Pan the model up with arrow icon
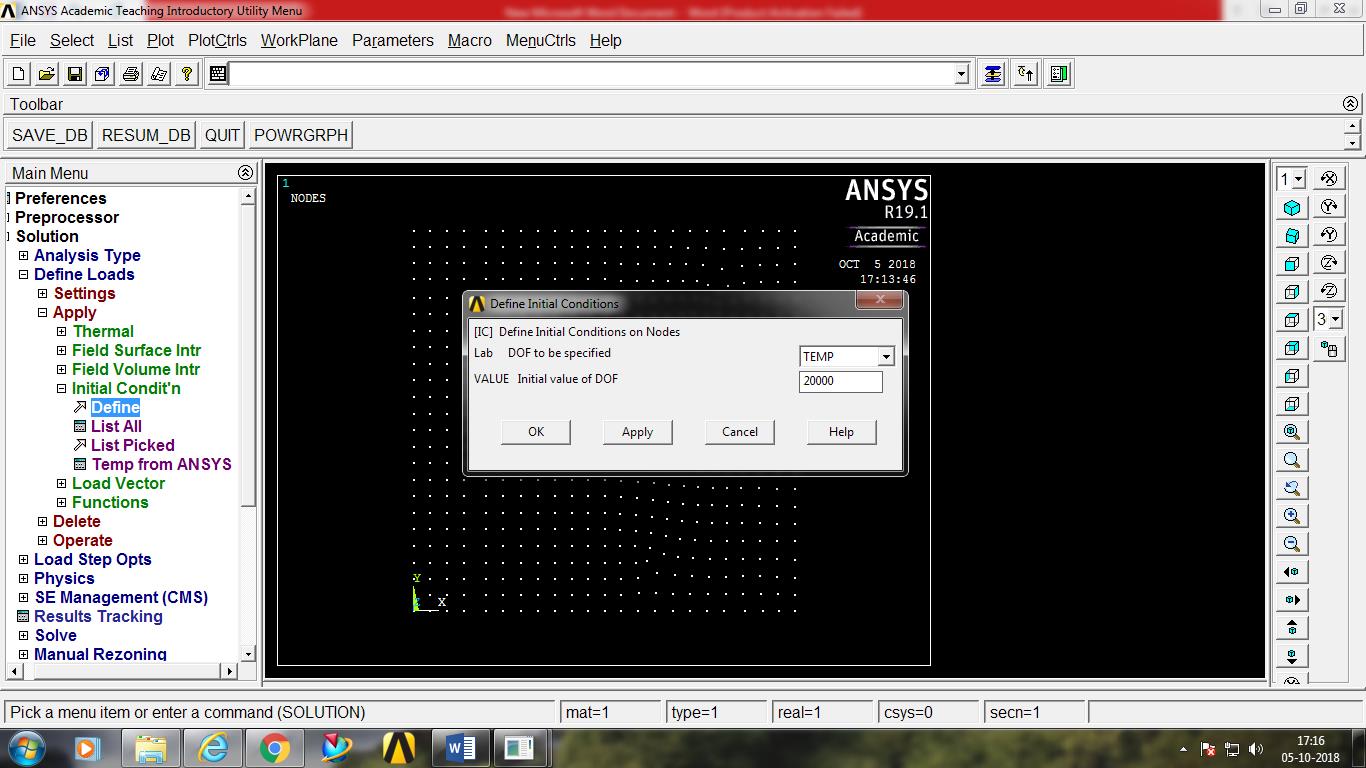This screenshot has height=768, width=1366. pos(1291,627)
